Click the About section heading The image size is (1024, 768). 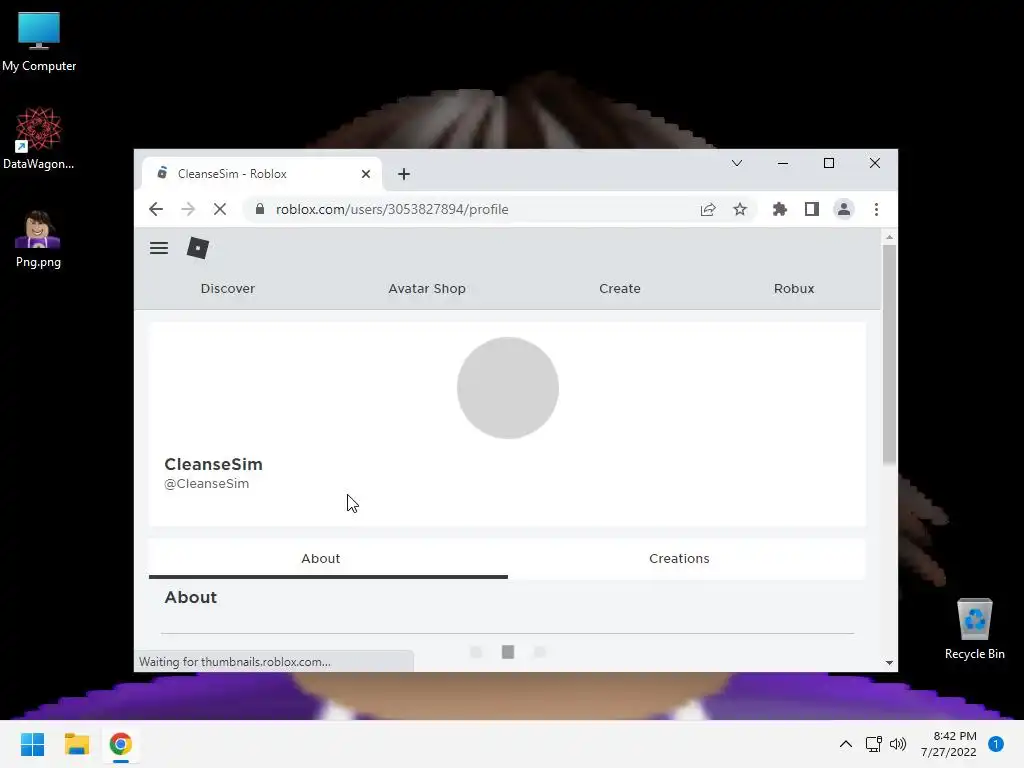191,598
